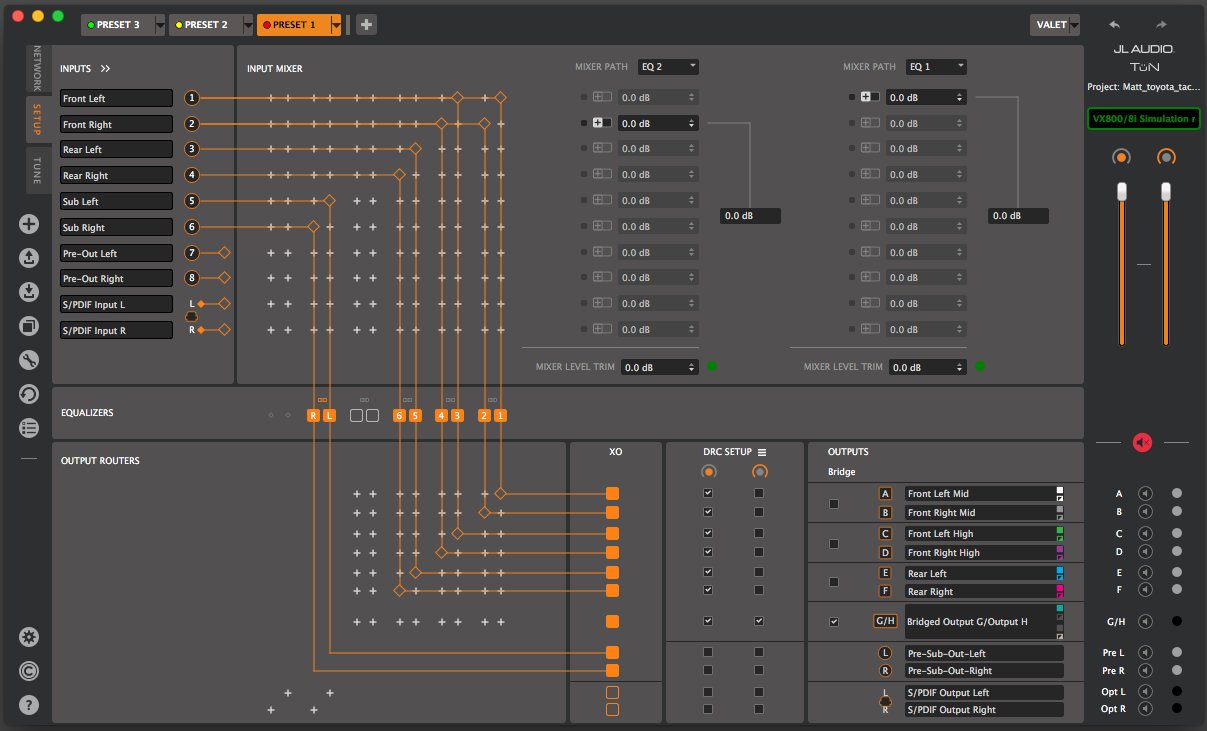
Task: Switch to the Tune tab
Action: 38,168
